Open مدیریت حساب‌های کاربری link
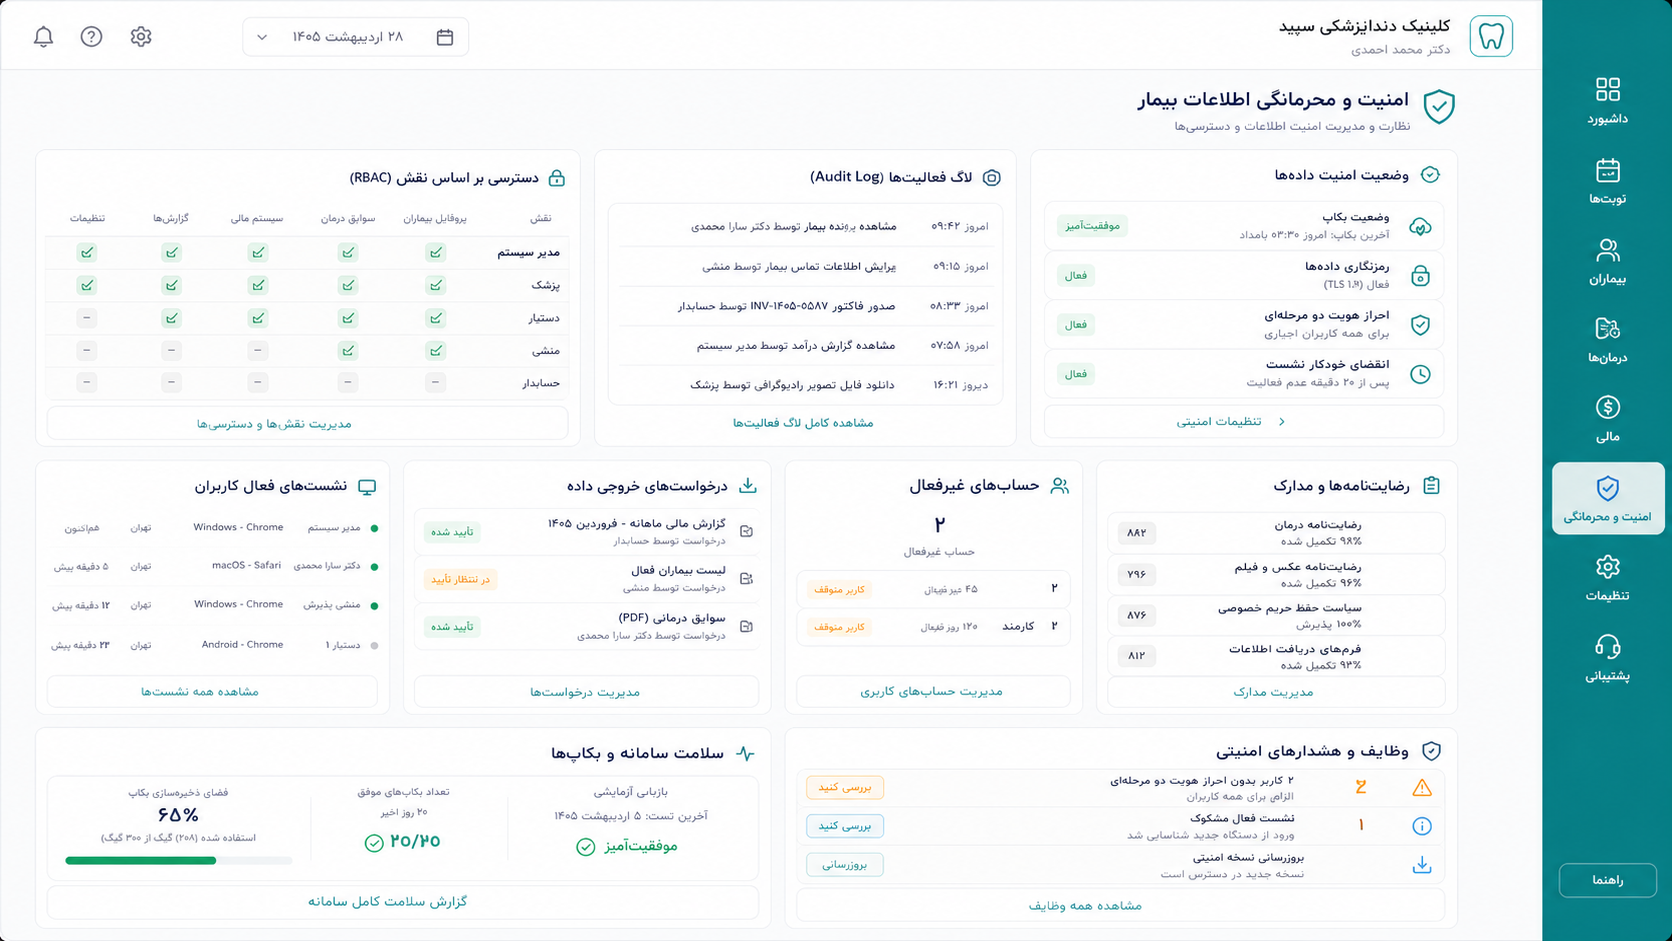This screenshot has height=941, width=1672. click(x=931, y=691)
